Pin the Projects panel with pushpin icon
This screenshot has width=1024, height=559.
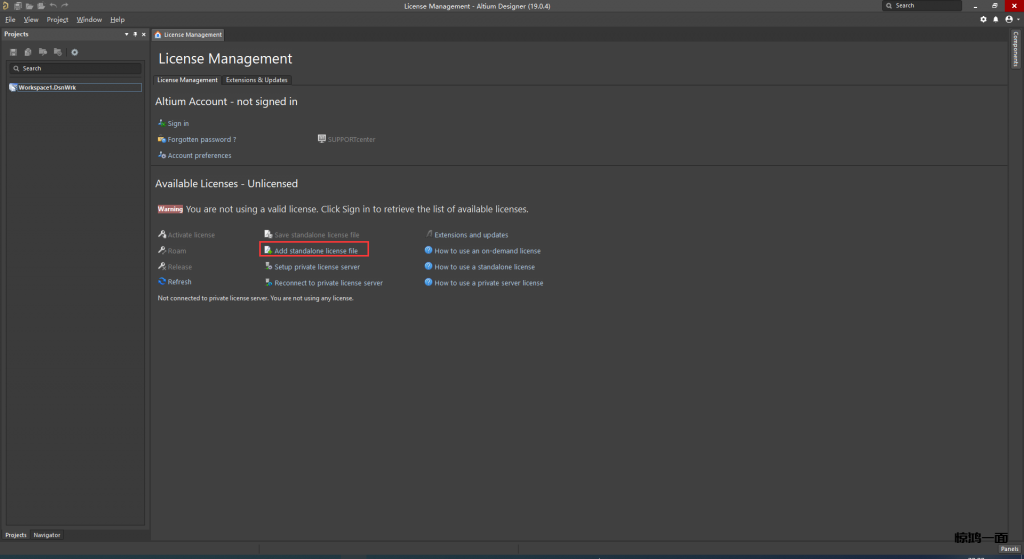135,34
